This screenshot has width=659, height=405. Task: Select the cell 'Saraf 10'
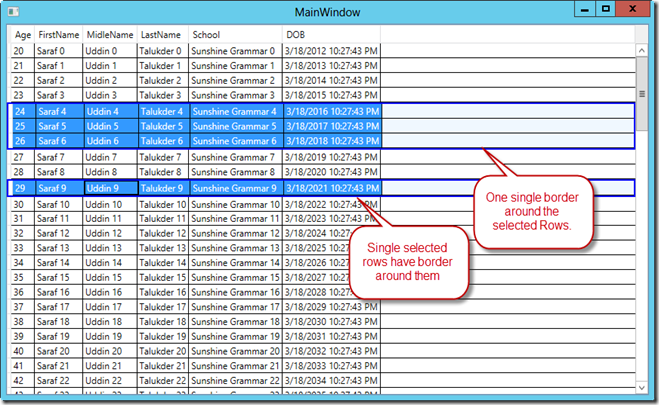coord(59,205)
